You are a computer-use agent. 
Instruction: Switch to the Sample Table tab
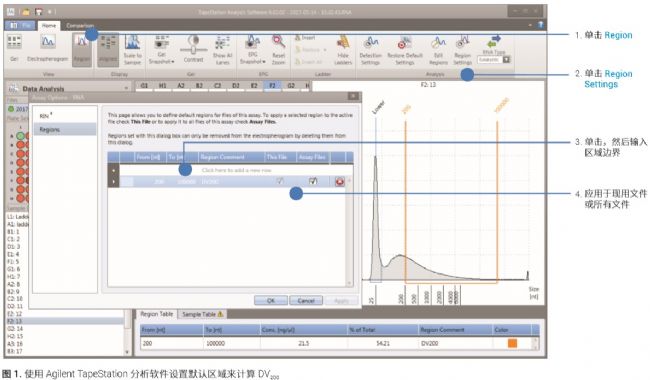tap(203, 315)
